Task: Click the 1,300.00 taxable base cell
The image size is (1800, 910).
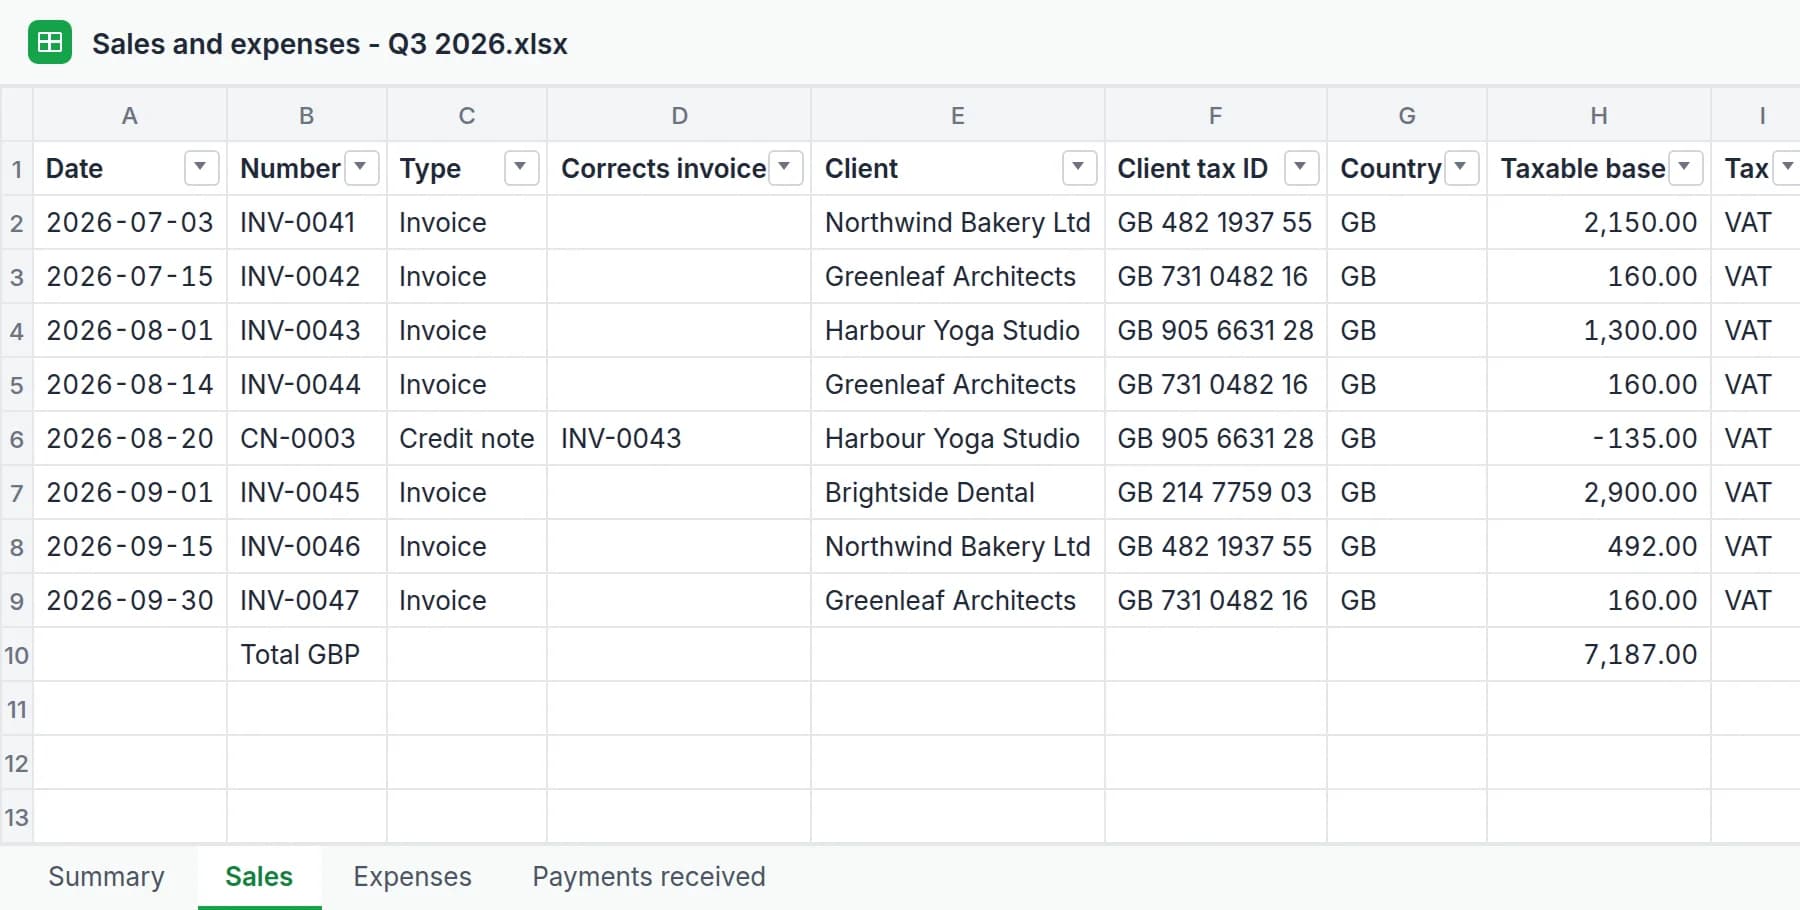Action: (x=1599, y=330)
